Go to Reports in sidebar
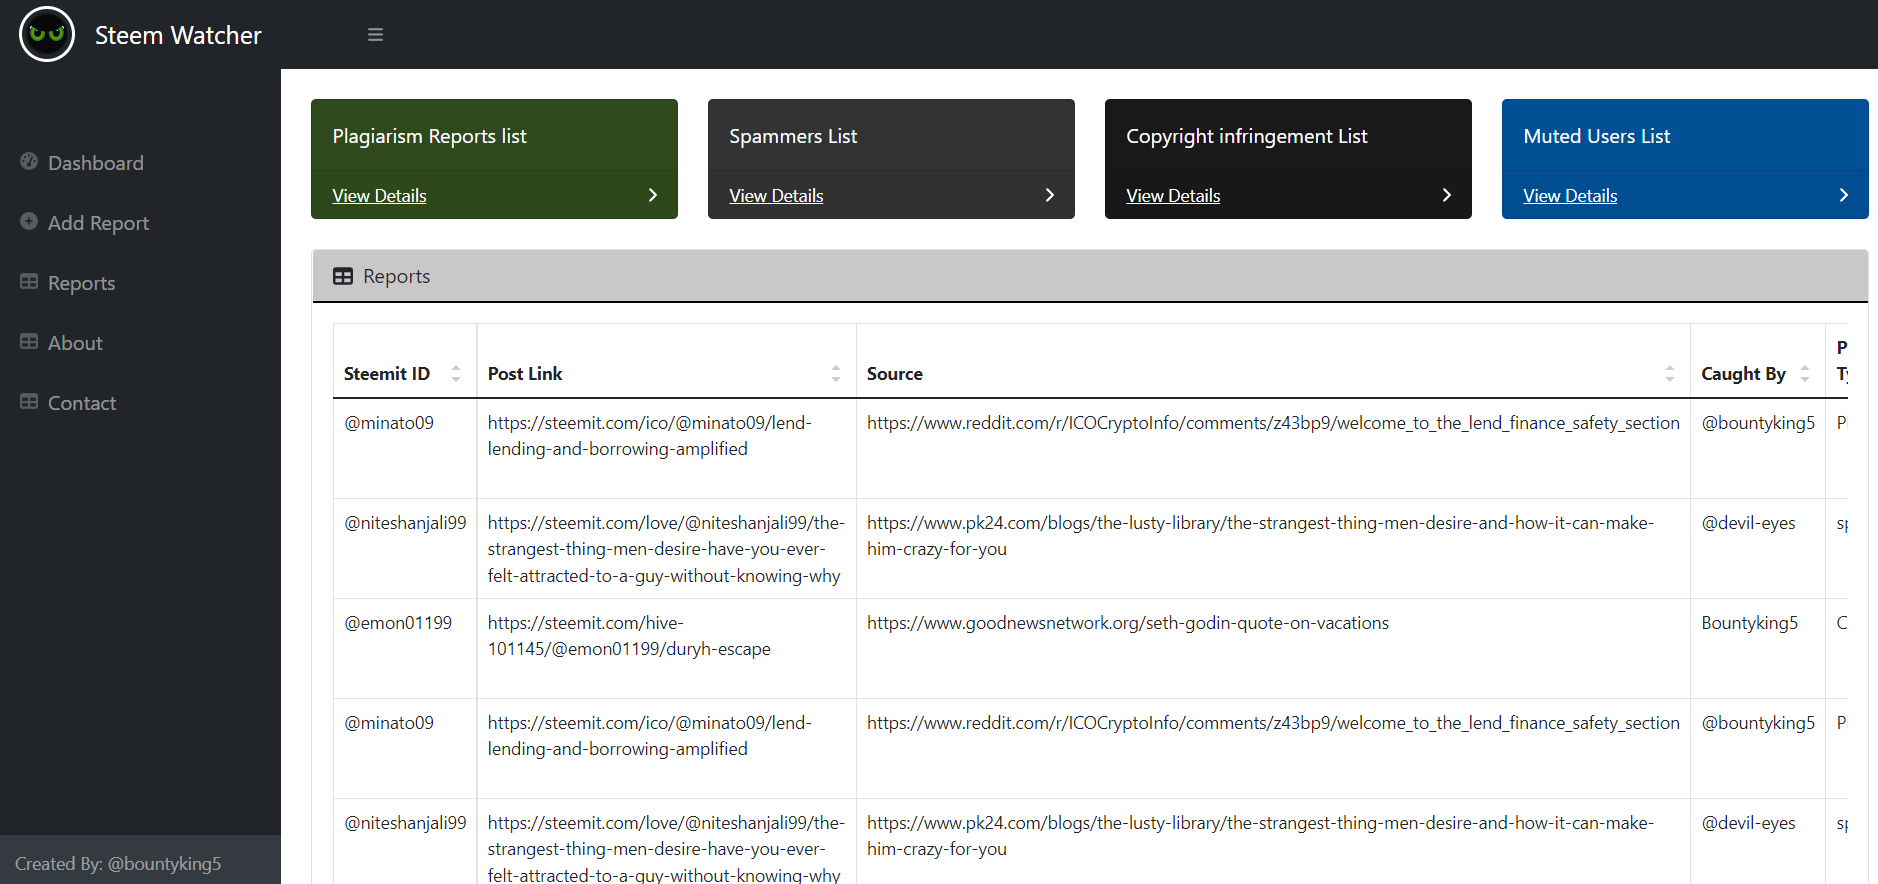Viewport: 1878px width, 884px height. pyautogui.click(x=82, y=283)
